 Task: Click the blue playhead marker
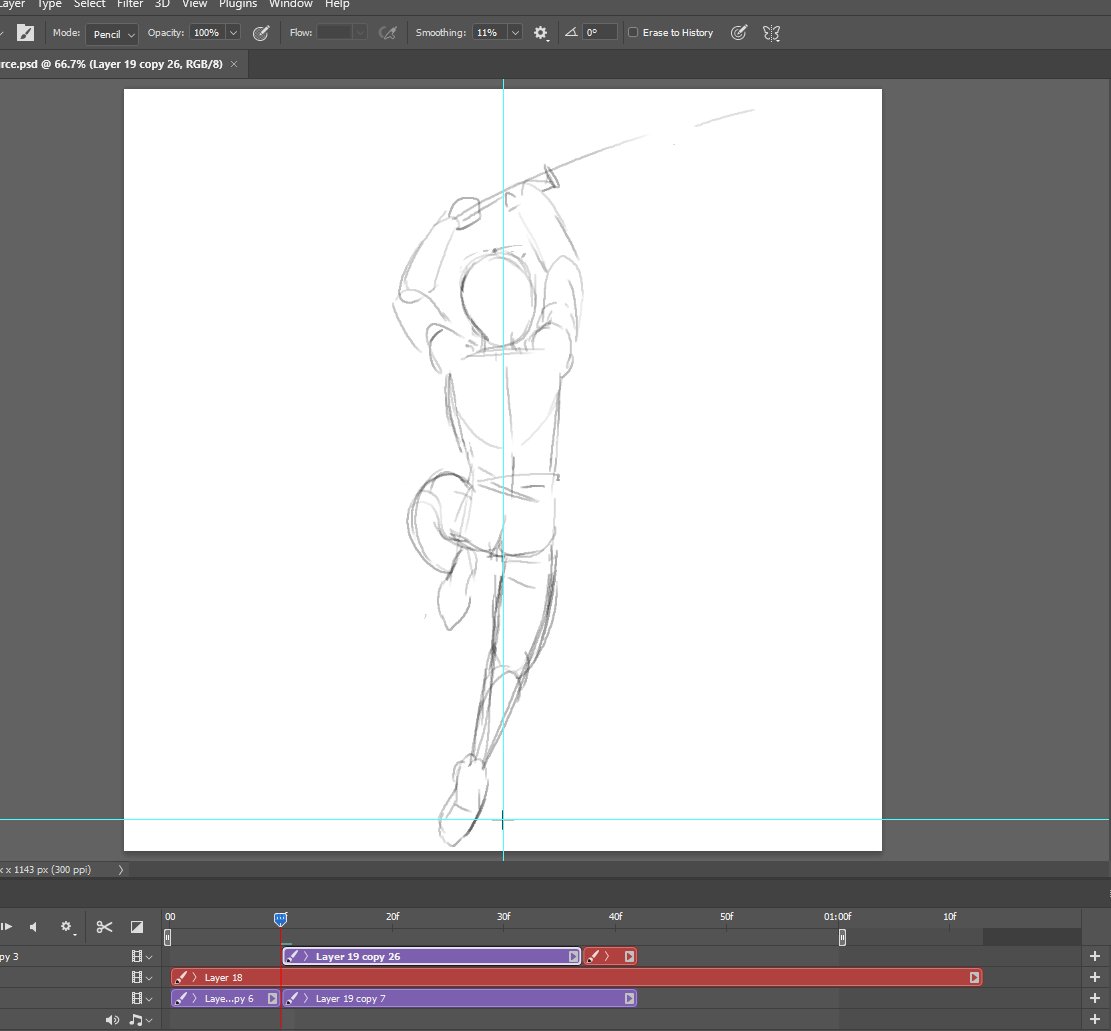pyautogui.click(x=281, y=919)
